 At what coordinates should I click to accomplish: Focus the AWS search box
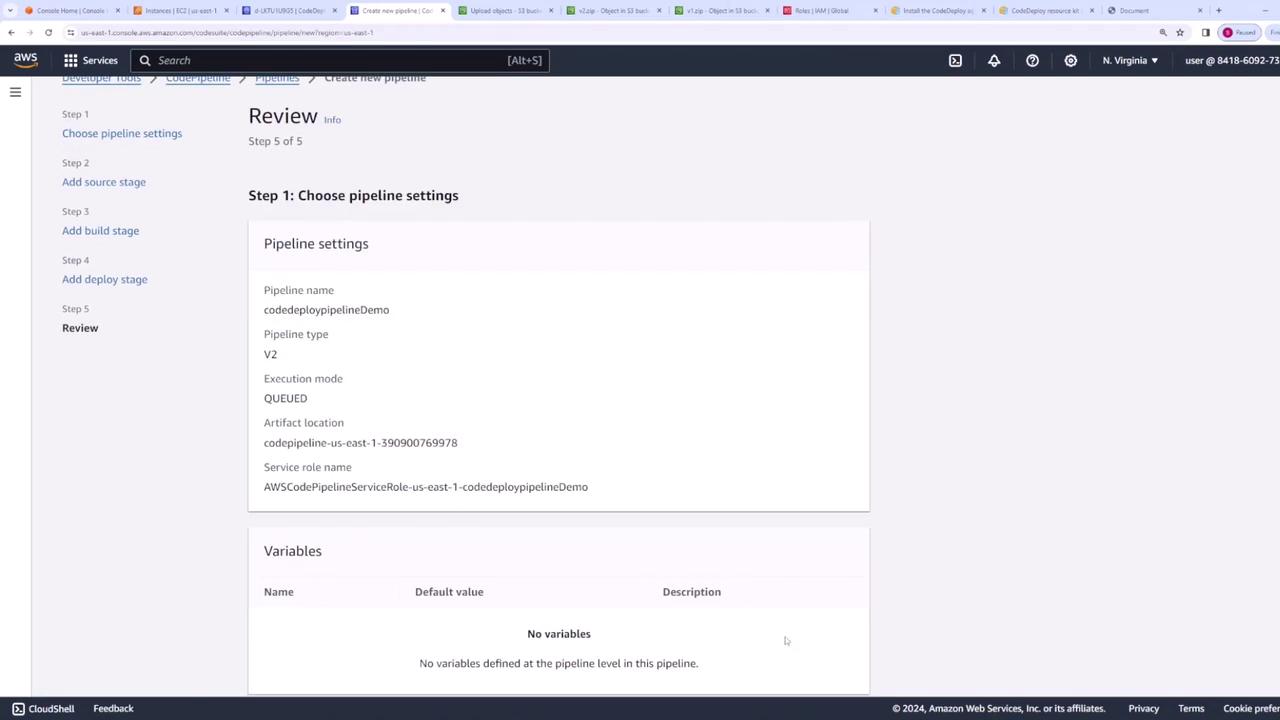click(340, 60)
